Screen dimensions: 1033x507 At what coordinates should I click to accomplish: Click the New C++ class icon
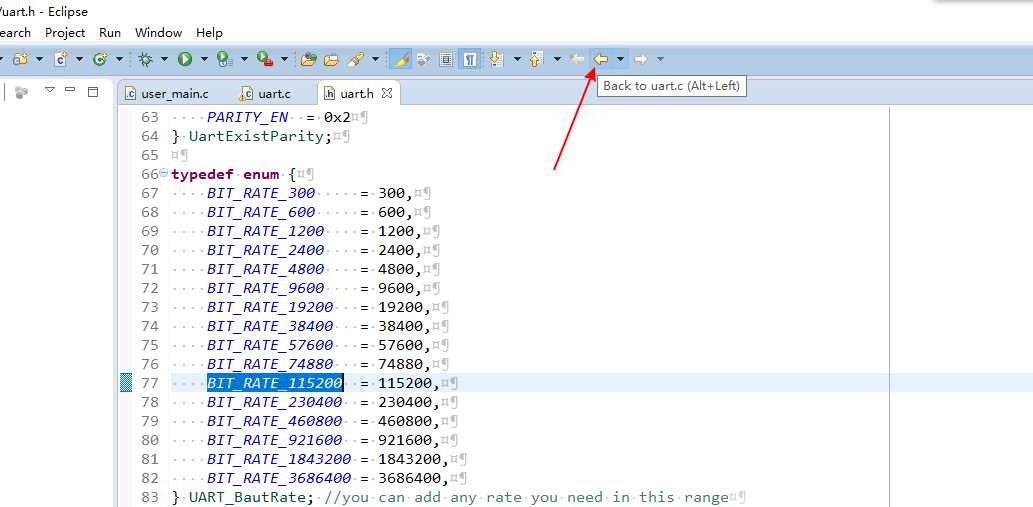[x=100, y=59]
